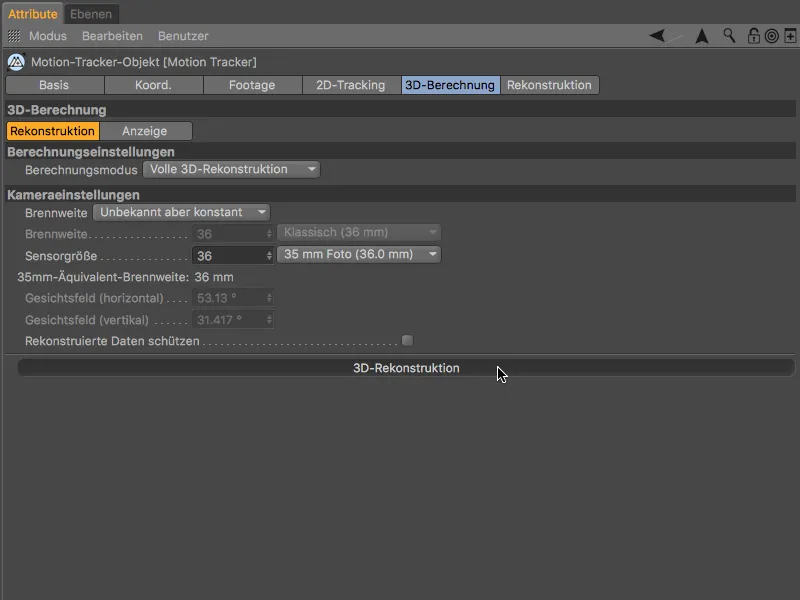Click the Berechnungsmodus label
The width and height of the screenshot is (800, 600).
pyautogui.click(x=81, y=170)
